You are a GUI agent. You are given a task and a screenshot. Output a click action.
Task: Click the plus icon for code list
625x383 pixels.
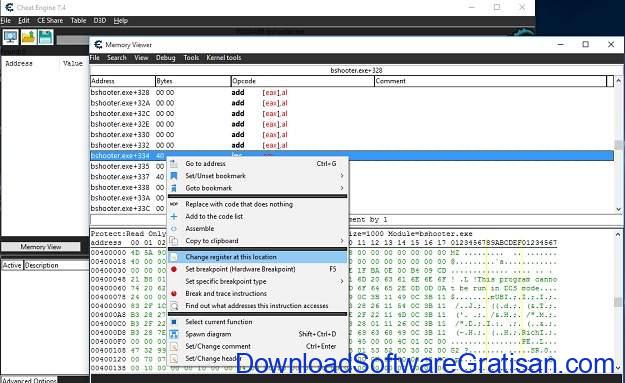tap(174, 216)
